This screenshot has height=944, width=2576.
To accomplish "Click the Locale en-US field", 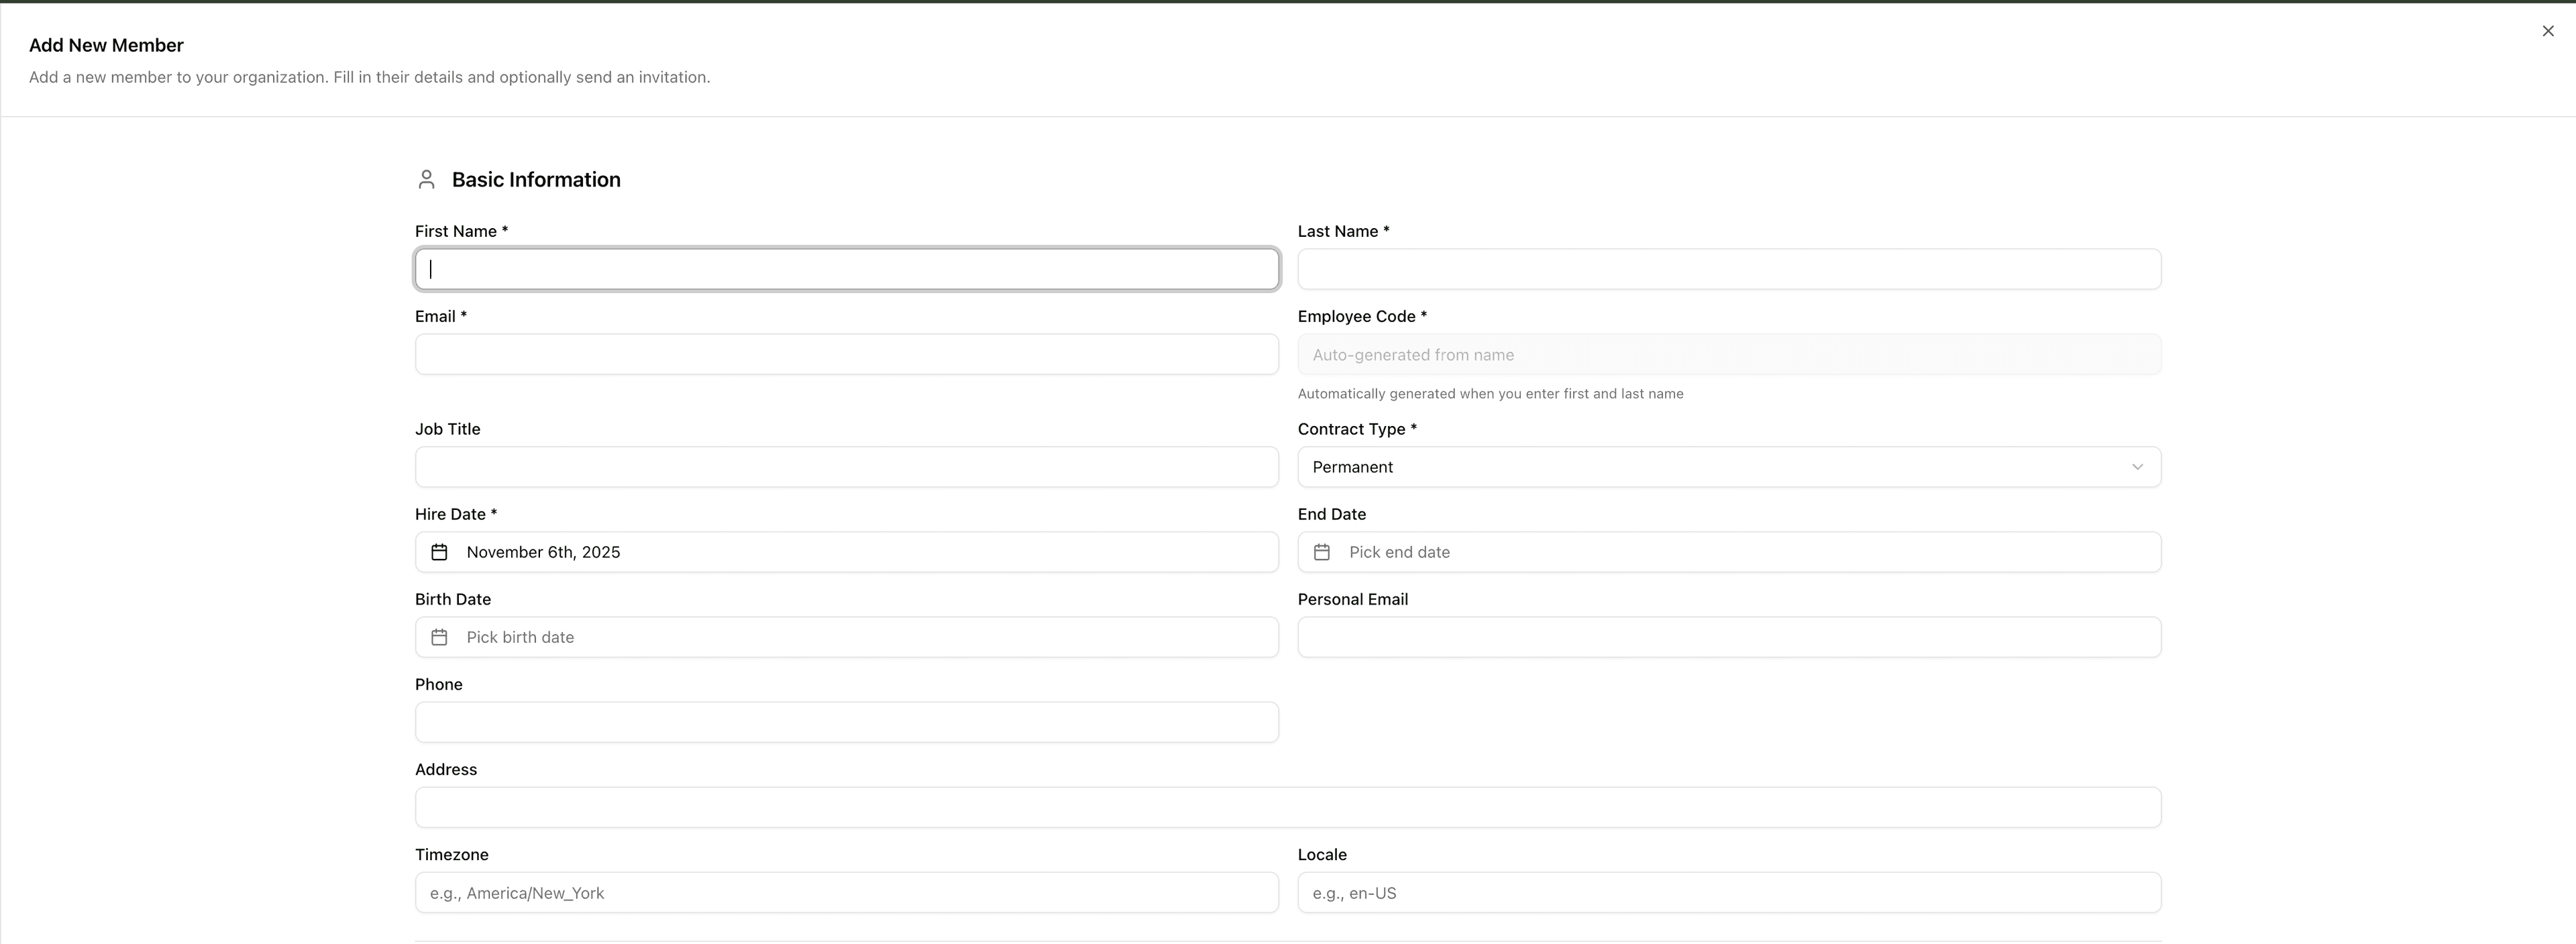I will click(1729, 892).
